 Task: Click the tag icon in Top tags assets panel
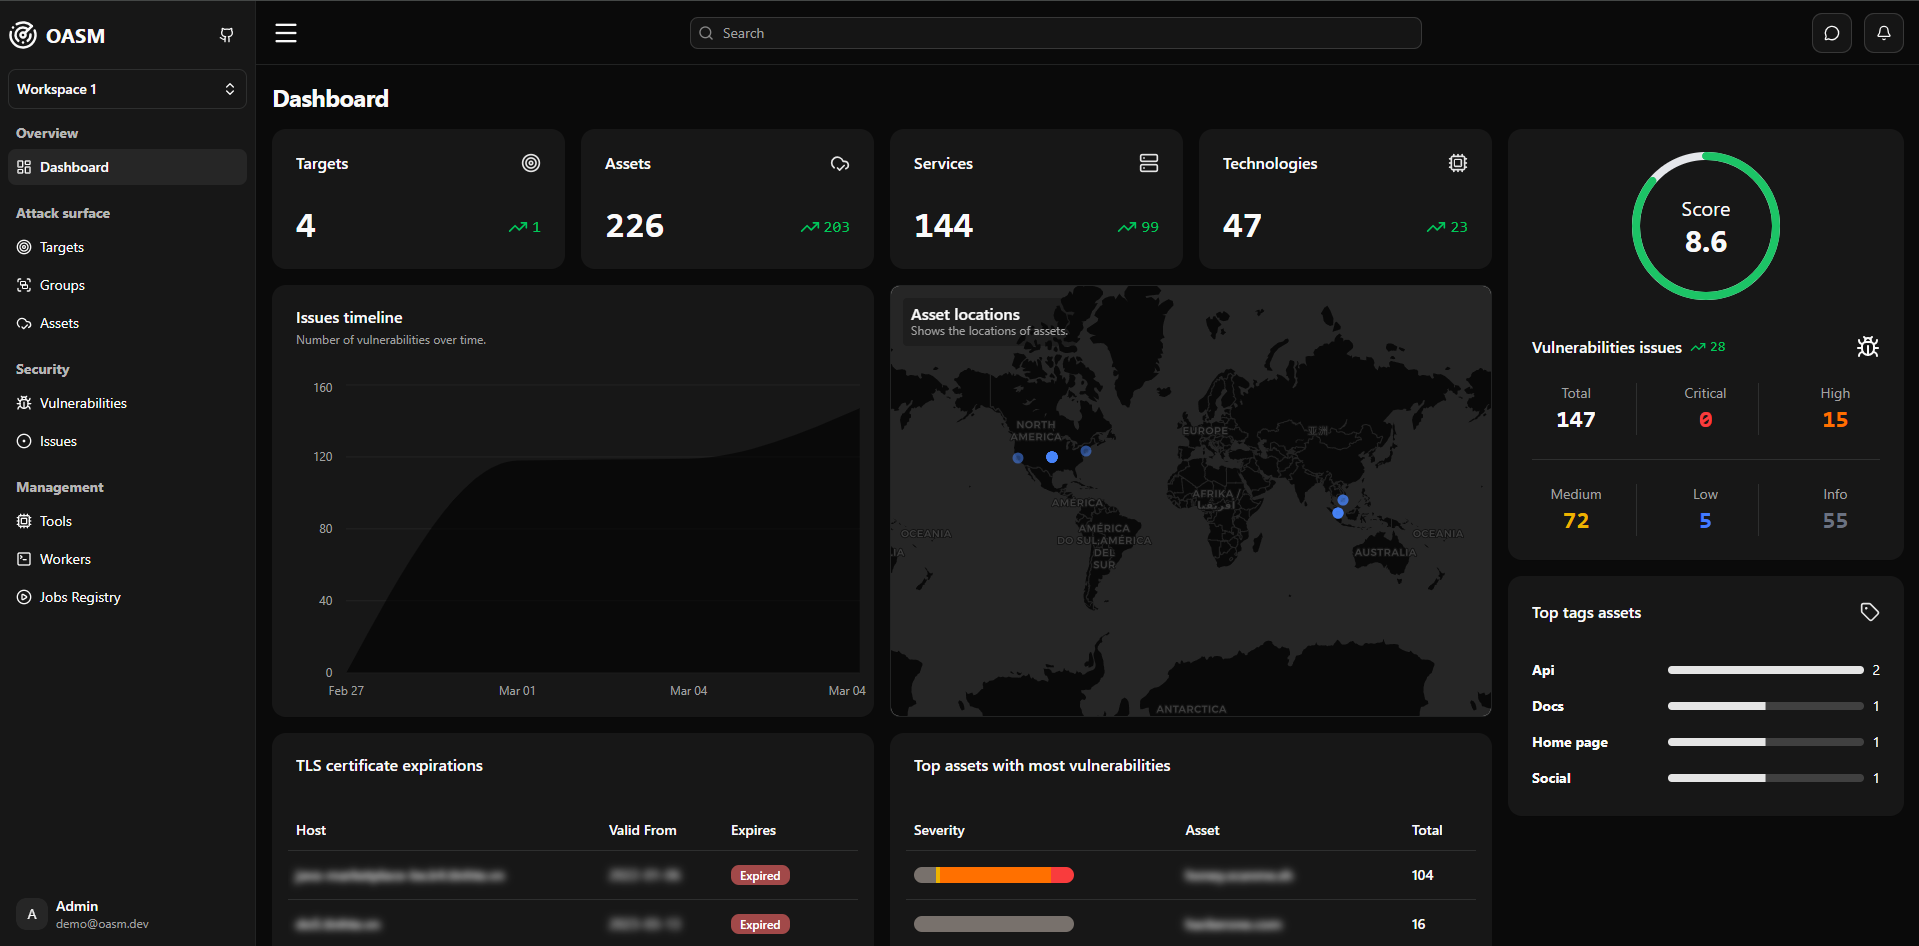click(x=1869, y=611)
